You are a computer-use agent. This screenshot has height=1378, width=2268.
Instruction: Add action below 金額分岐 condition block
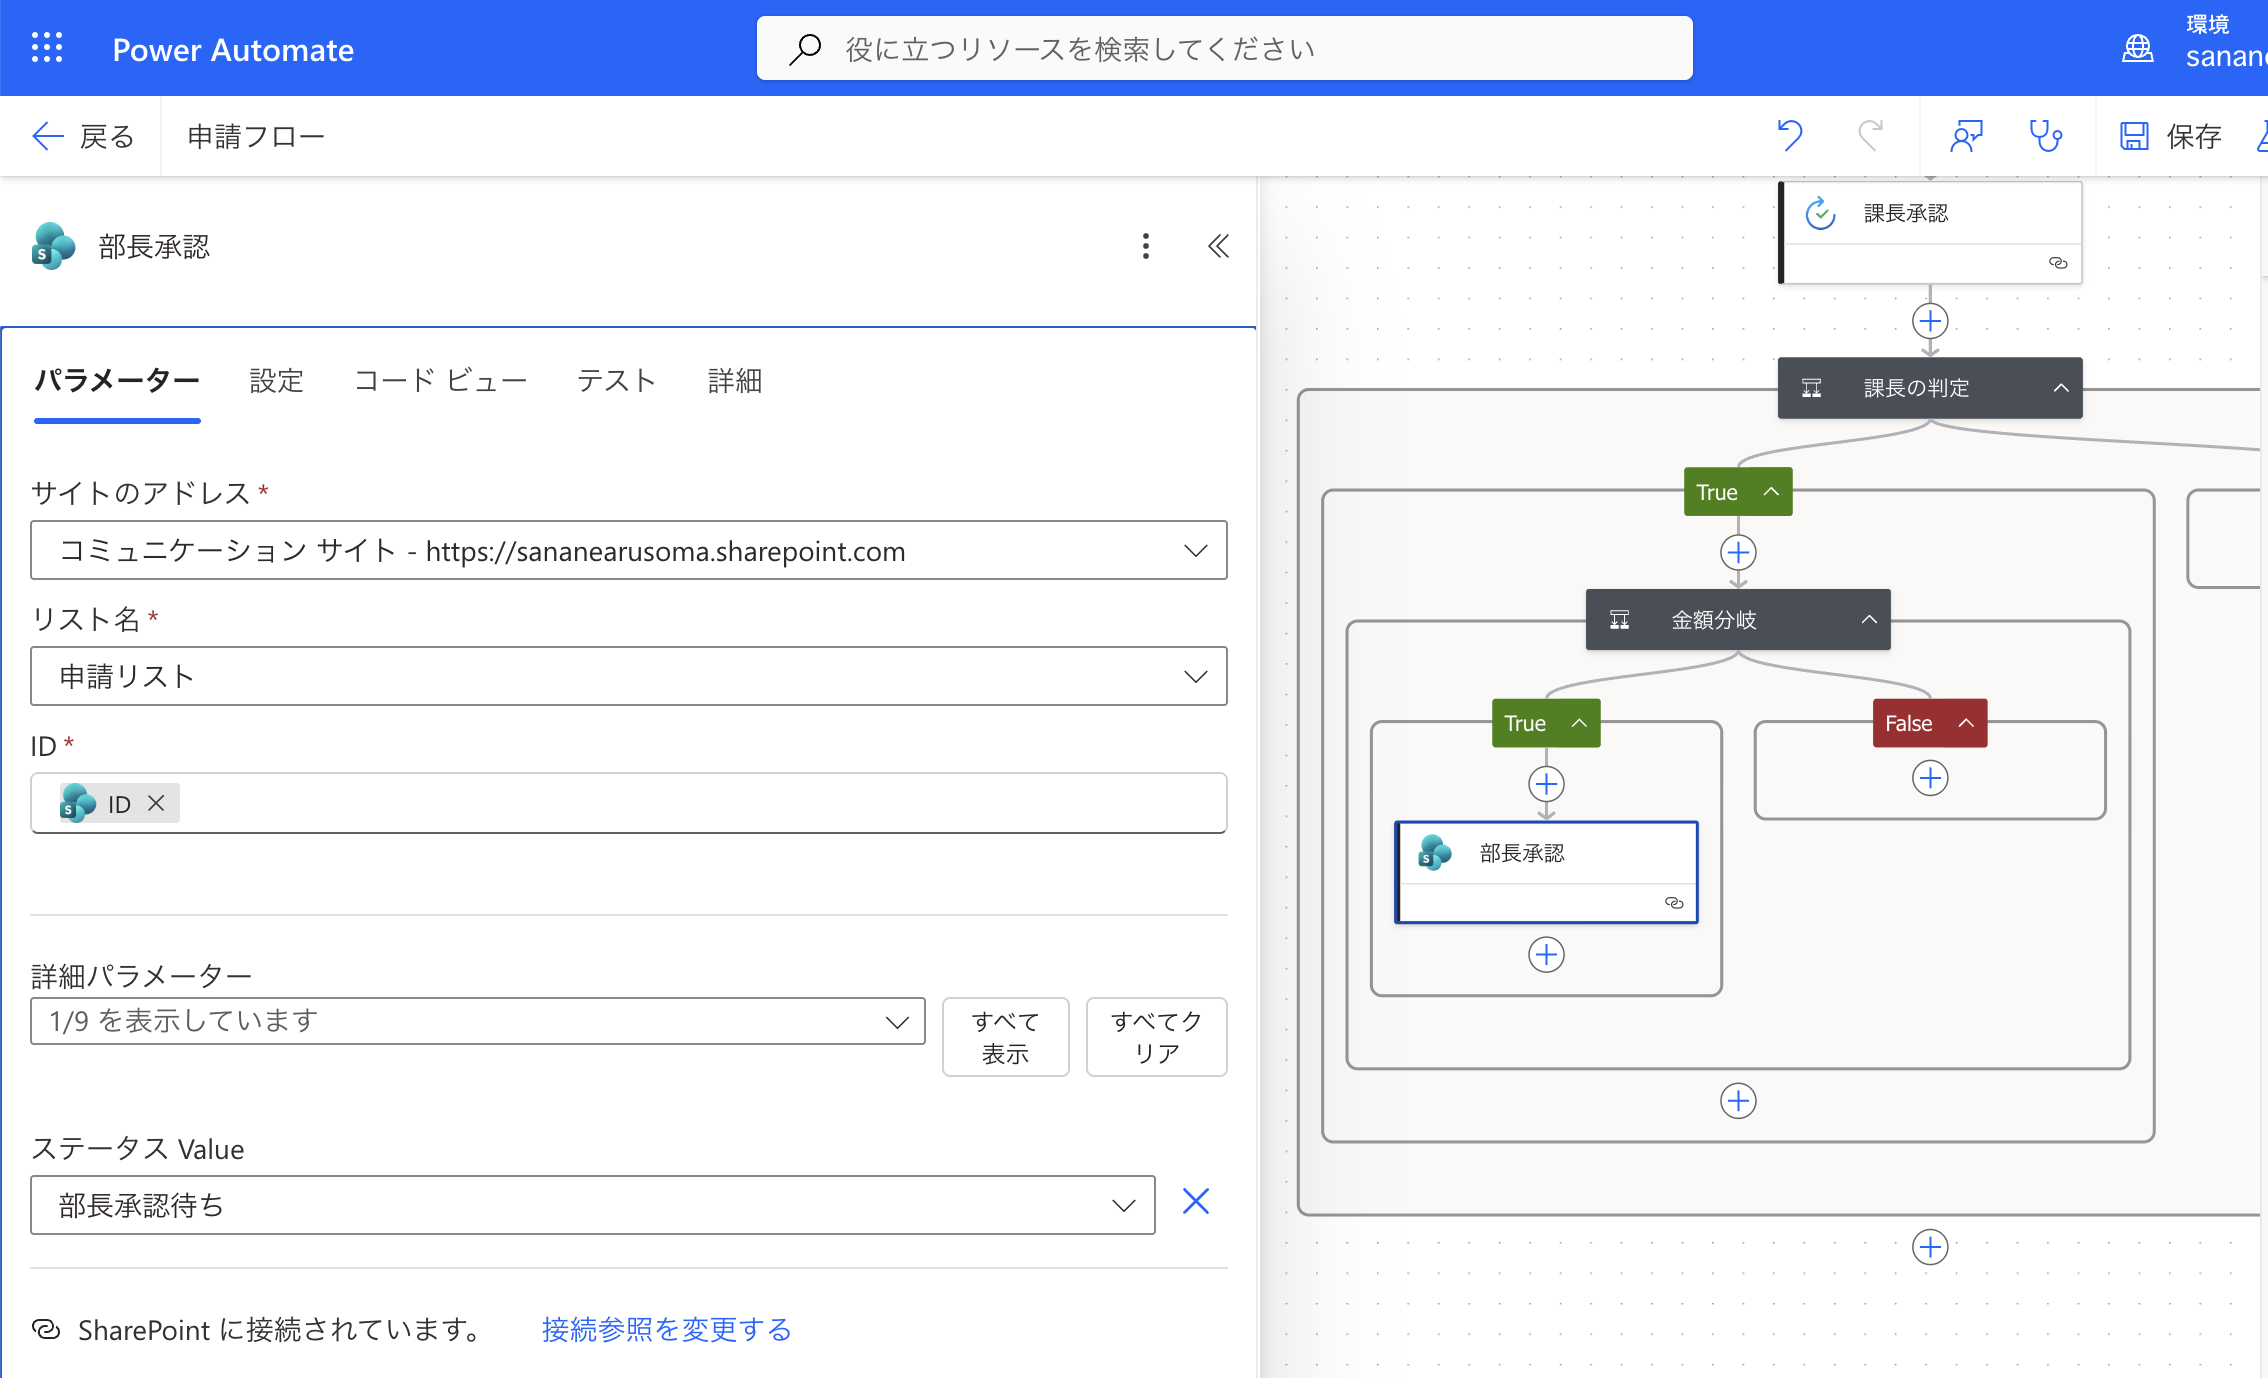click(x=1738, y=1101)
